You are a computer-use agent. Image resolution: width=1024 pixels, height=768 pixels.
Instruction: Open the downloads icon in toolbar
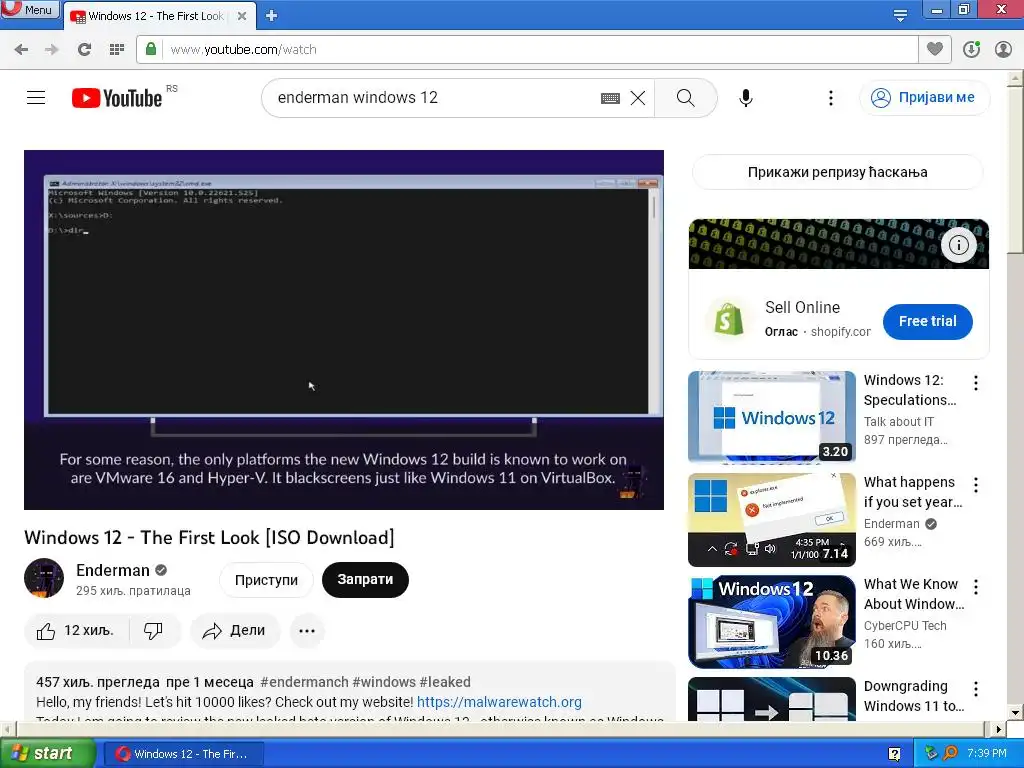(x=971, y=49)
